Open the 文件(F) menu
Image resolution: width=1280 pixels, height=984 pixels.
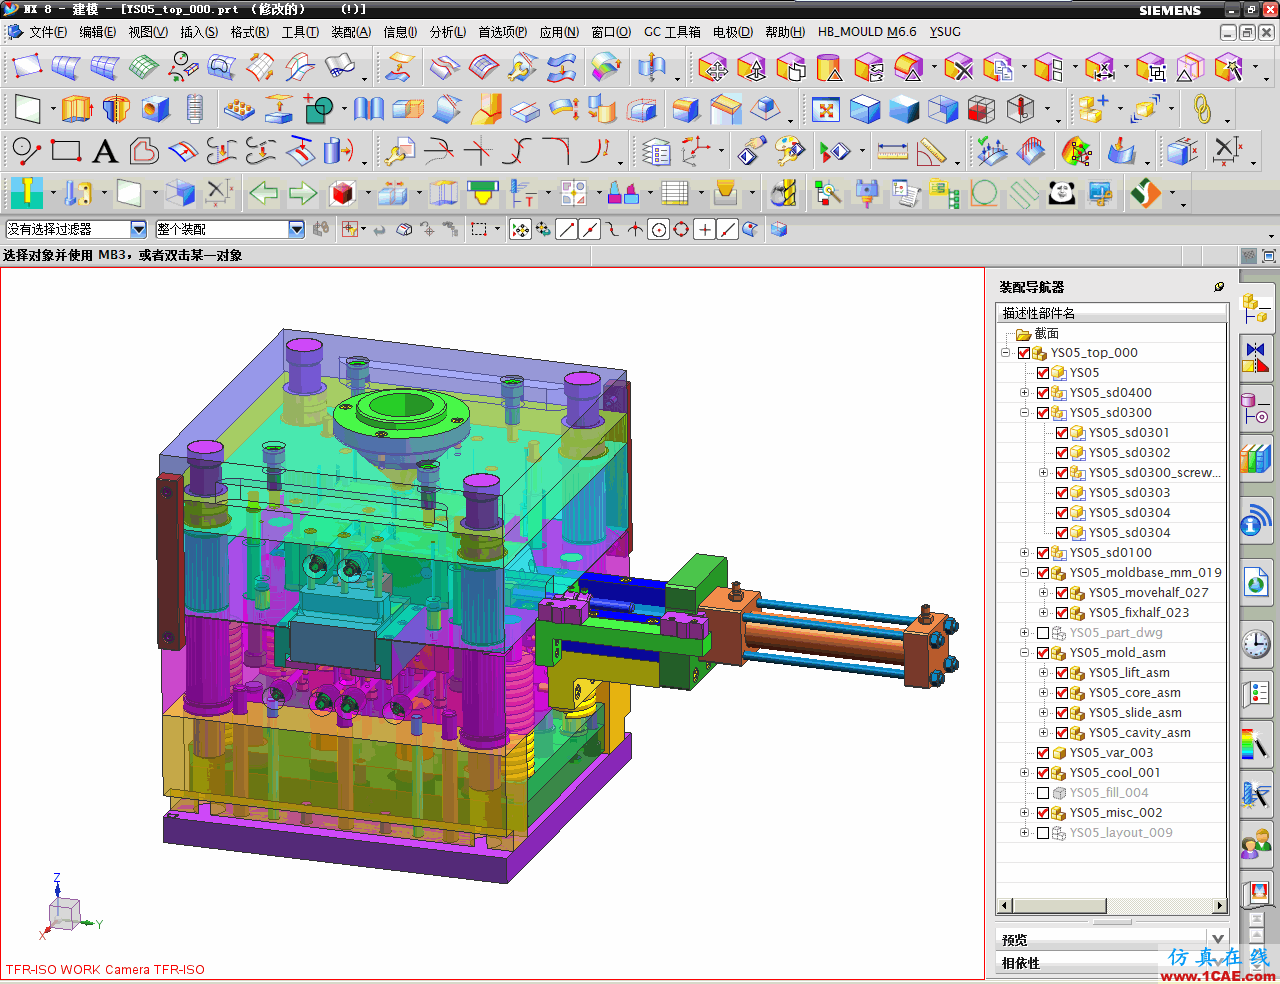[47, 32]
